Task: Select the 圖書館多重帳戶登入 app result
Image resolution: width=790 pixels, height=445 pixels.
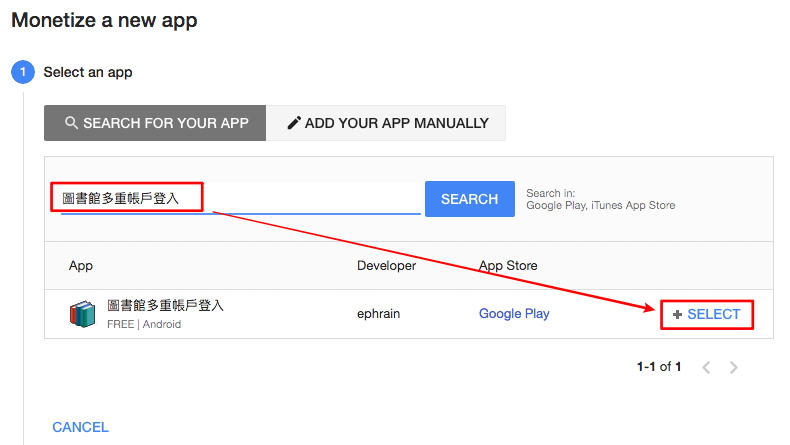Action: pos(706,314)
